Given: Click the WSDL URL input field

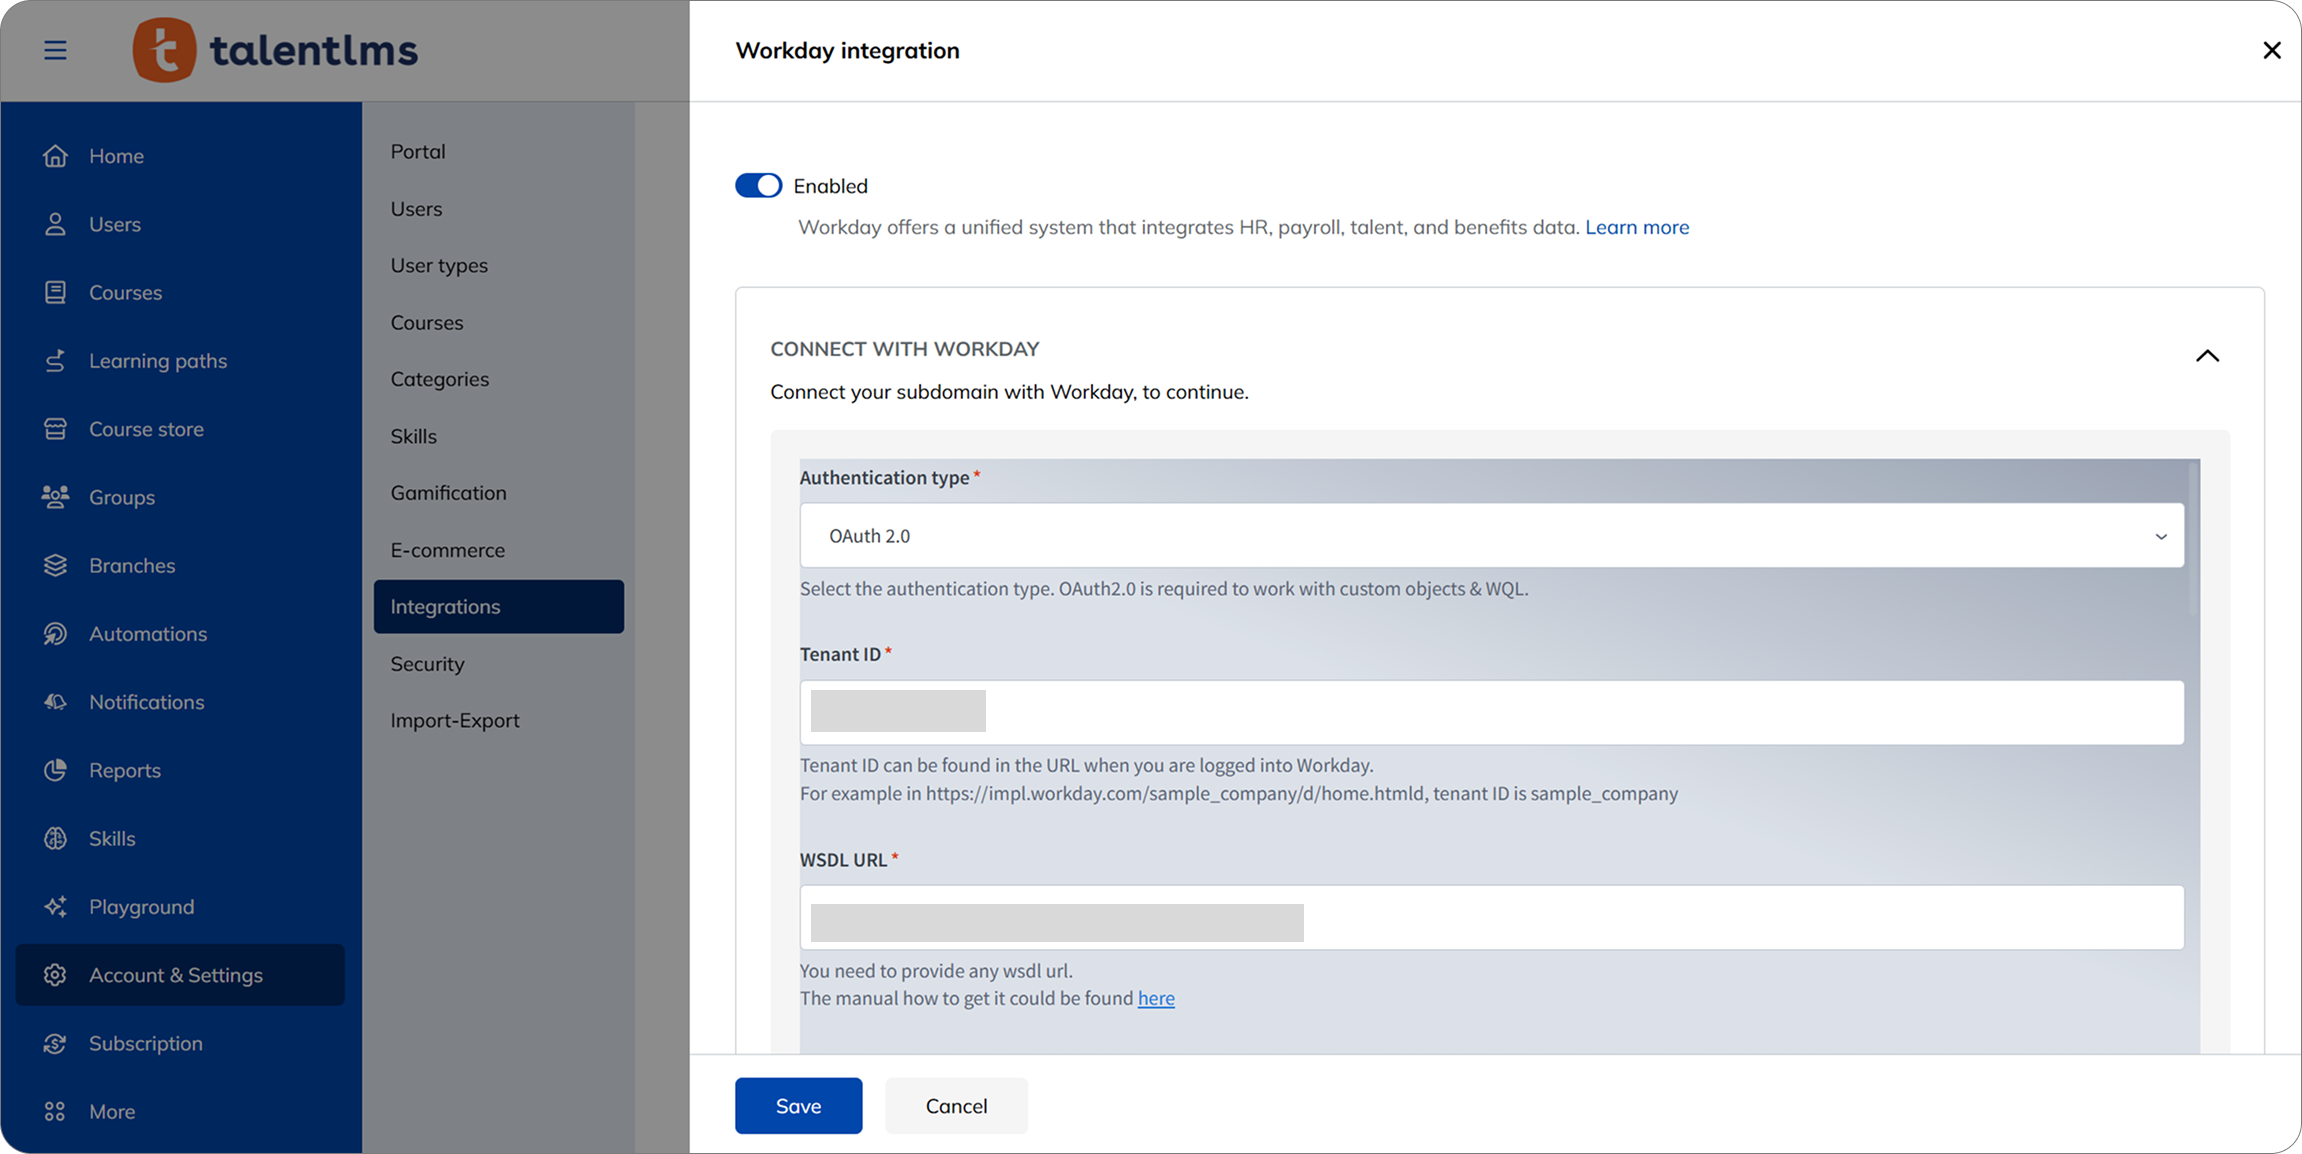Looking at the screenshot, I should tap(1491, 917).
